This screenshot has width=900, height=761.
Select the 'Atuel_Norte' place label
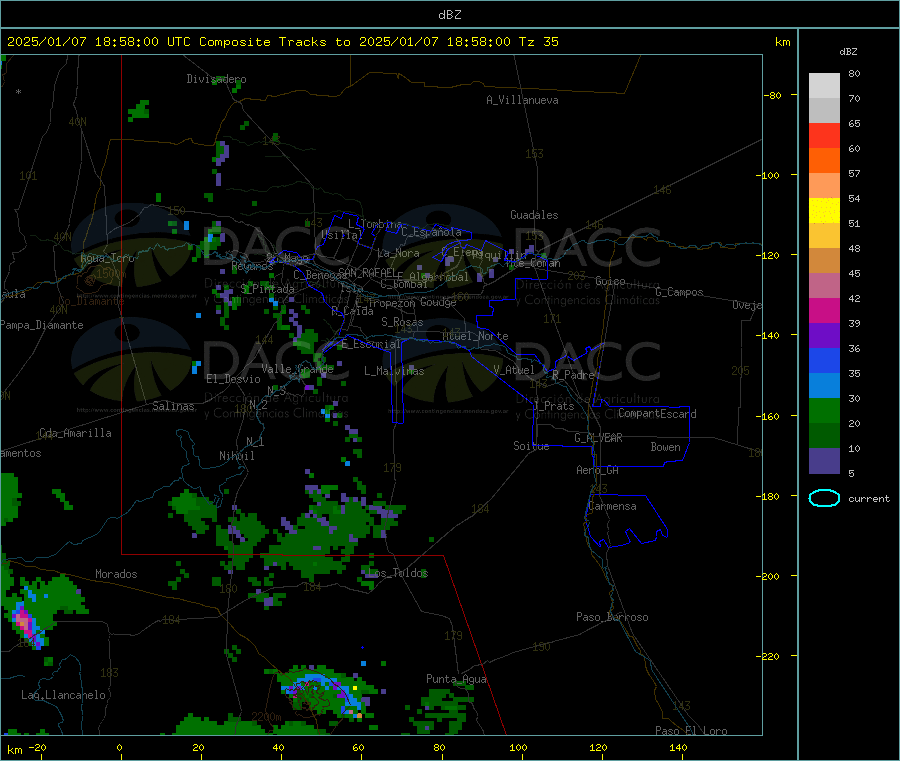pyautogui.click(x=475, y=336)
